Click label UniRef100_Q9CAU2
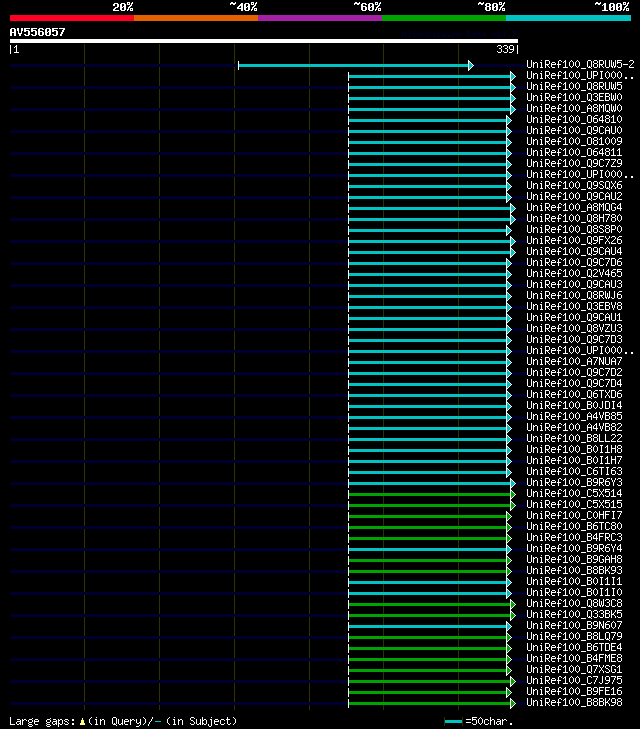The height and width of the screenshot is (729, 640). [574, 196]
